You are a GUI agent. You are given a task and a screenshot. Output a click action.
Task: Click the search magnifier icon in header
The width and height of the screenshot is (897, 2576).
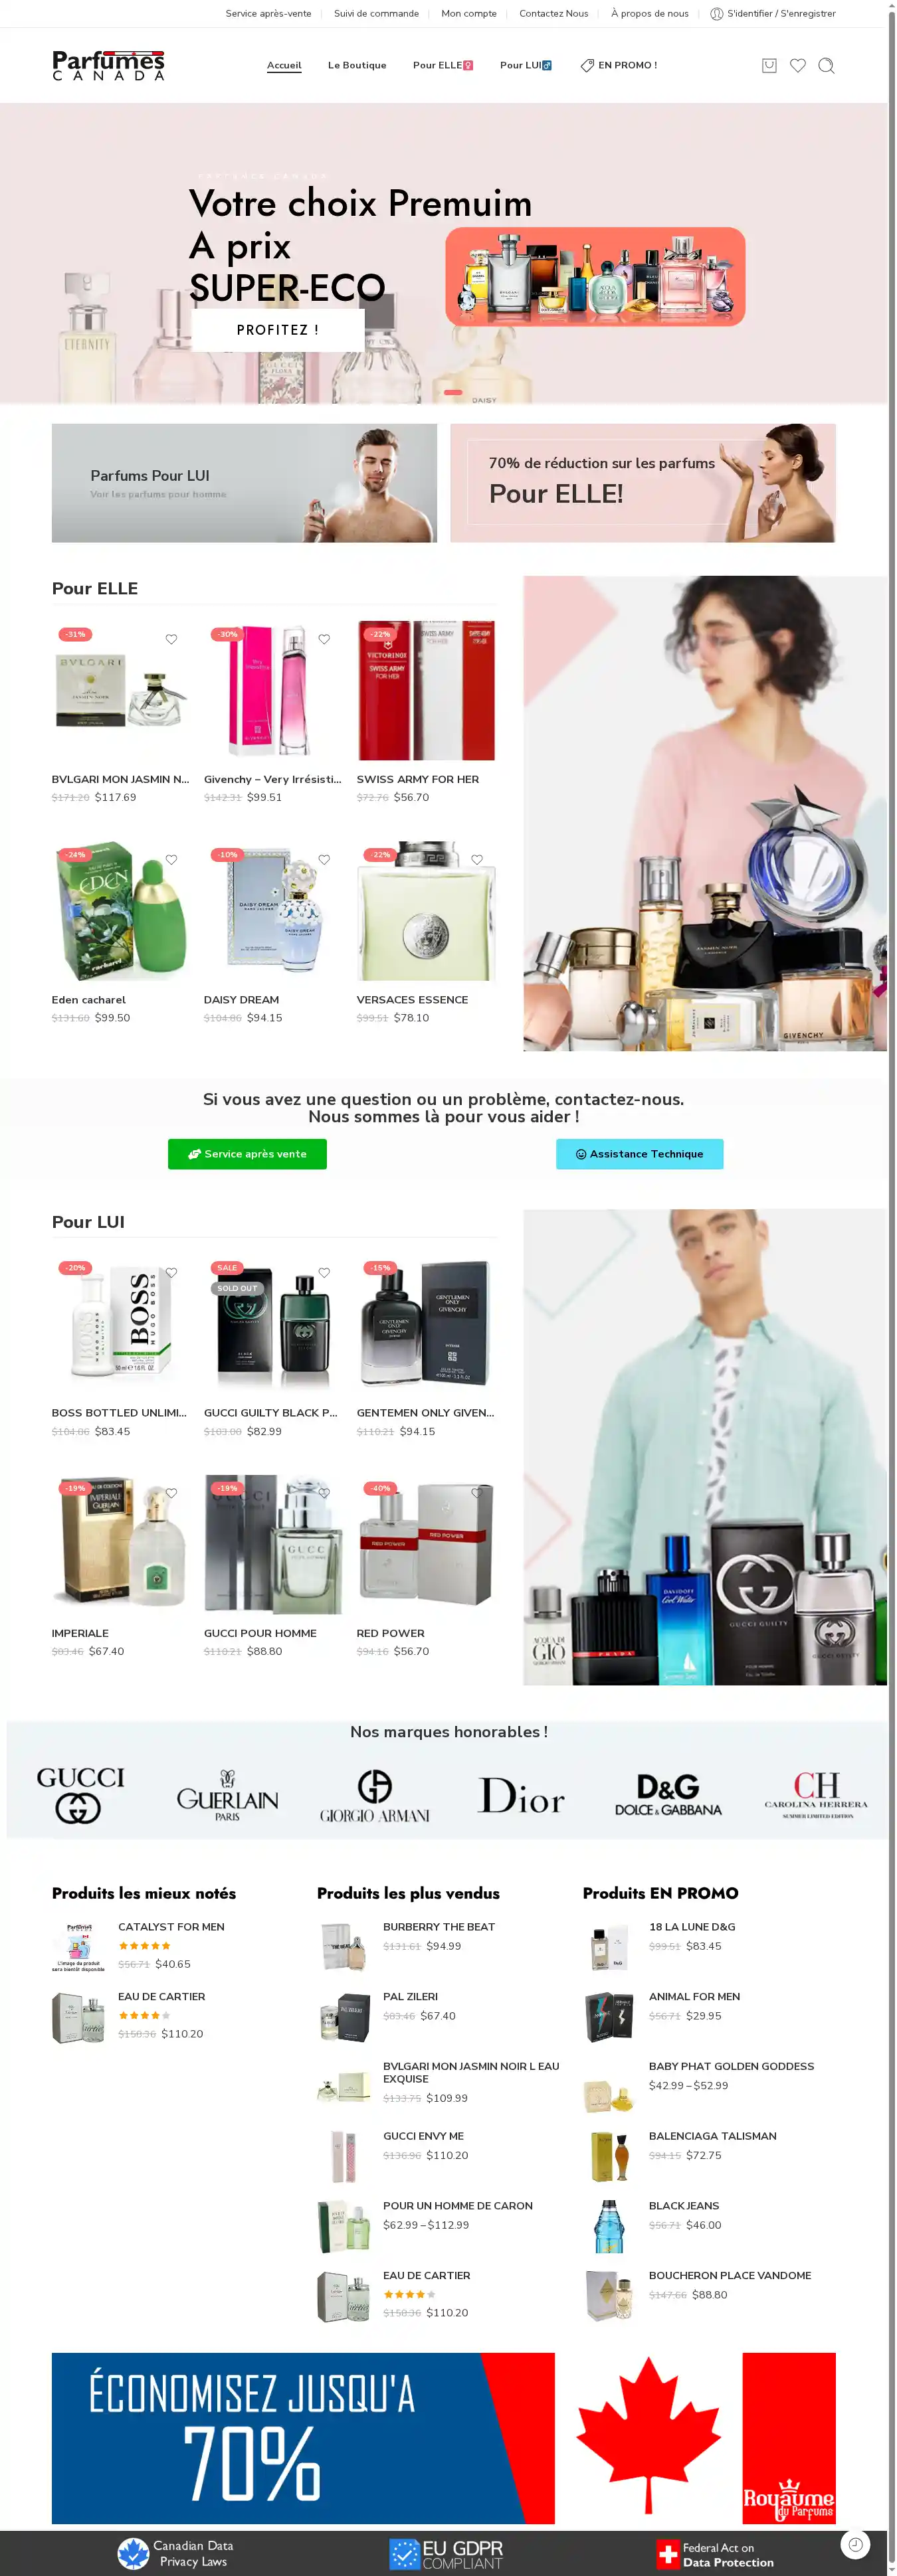826,66
